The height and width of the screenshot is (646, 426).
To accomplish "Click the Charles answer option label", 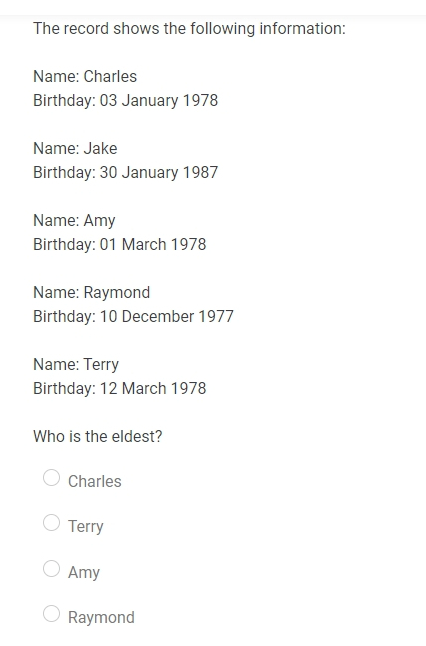I will coord(95,481).
